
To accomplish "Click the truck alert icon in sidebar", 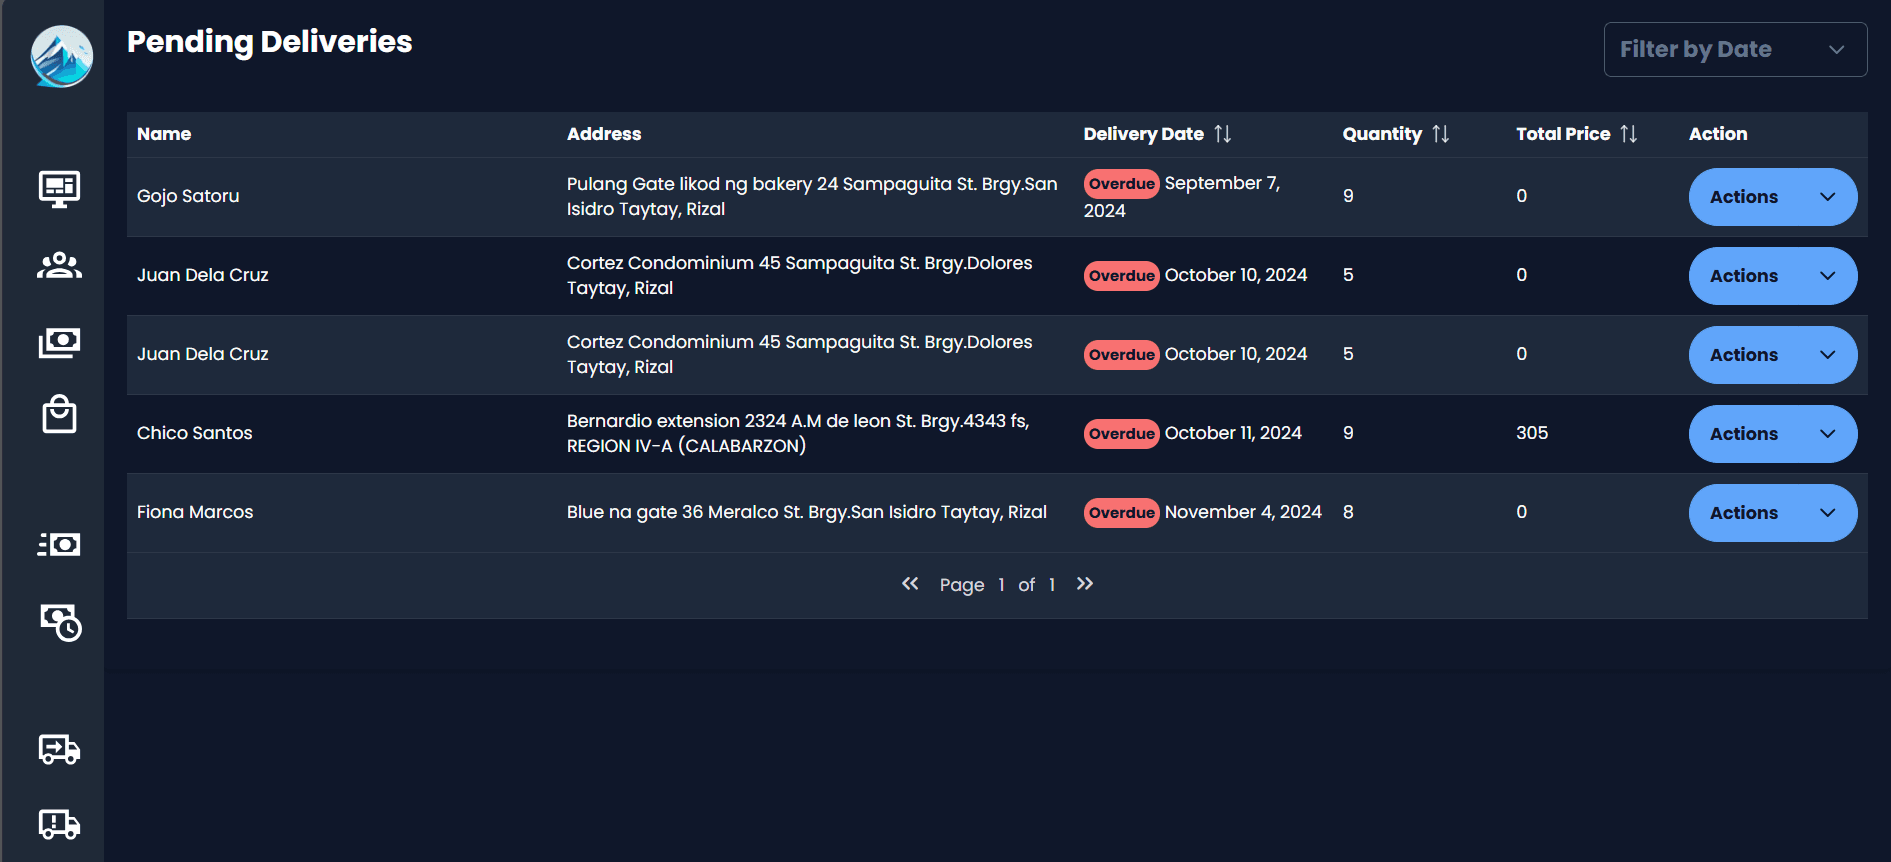I will (59, 824).
